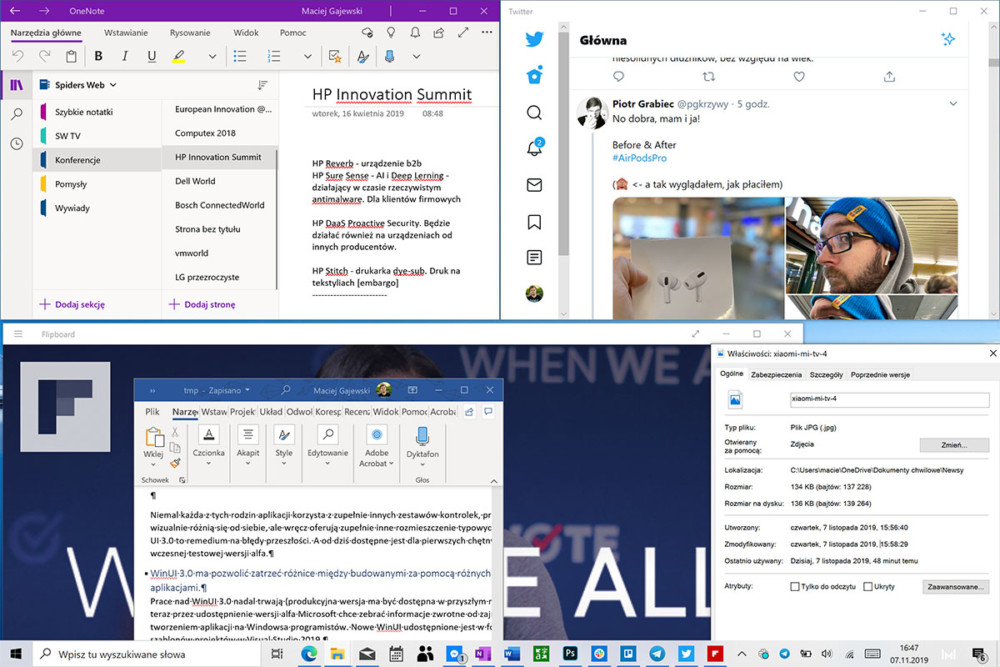The height and width of the screenshot is (667, 1000).
Task: Open OneNote notifications bell
Action: [x=415, y=33]
